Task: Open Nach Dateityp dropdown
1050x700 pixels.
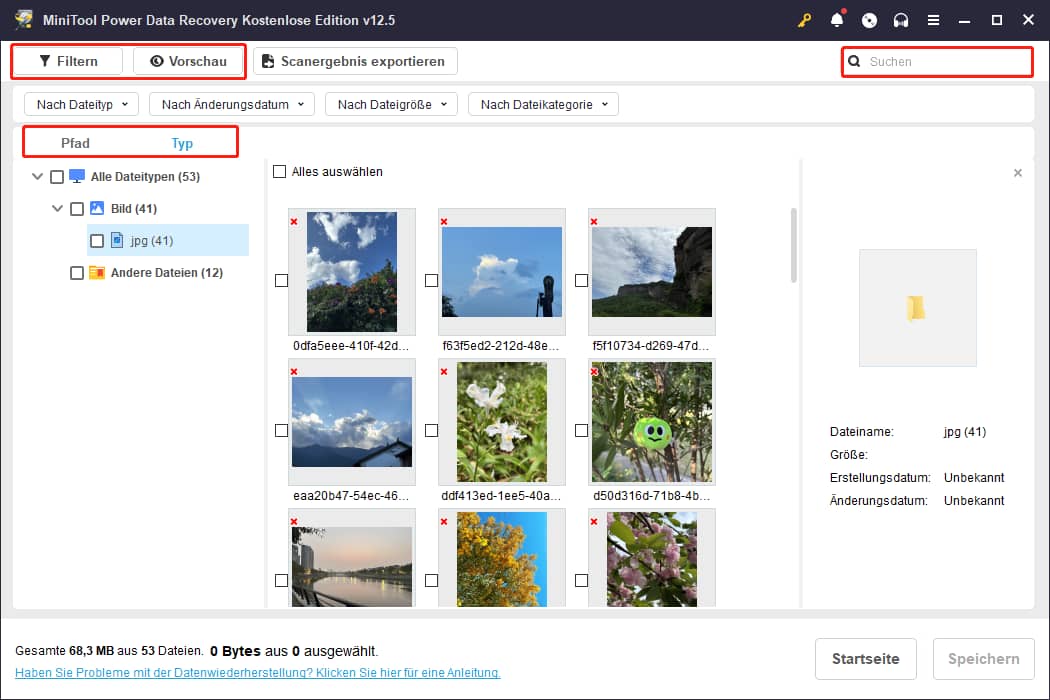Action: (x=82, y=104)
